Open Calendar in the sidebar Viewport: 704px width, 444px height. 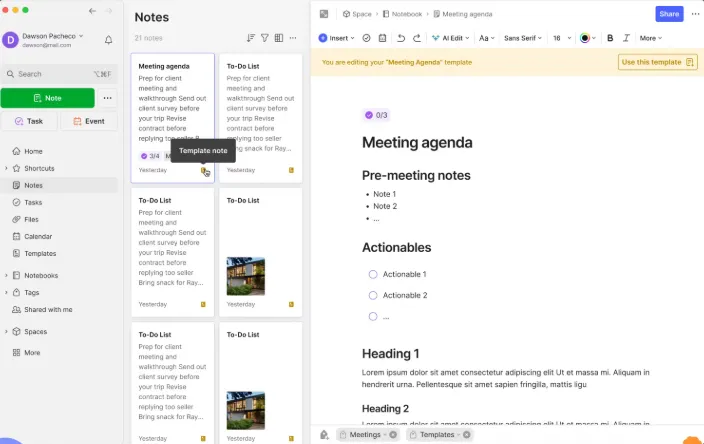click(x=38, y=237)
